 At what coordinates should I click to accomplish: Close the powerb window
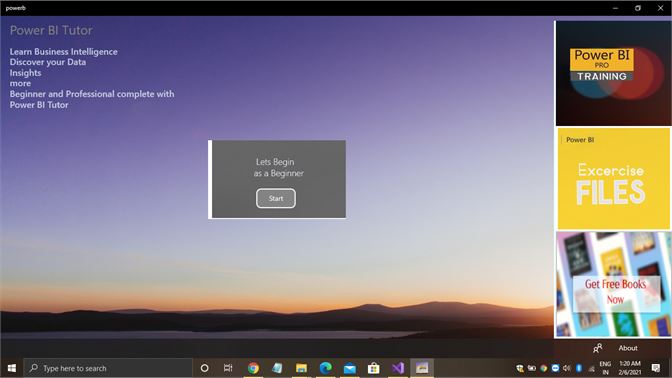coord(660,8)
